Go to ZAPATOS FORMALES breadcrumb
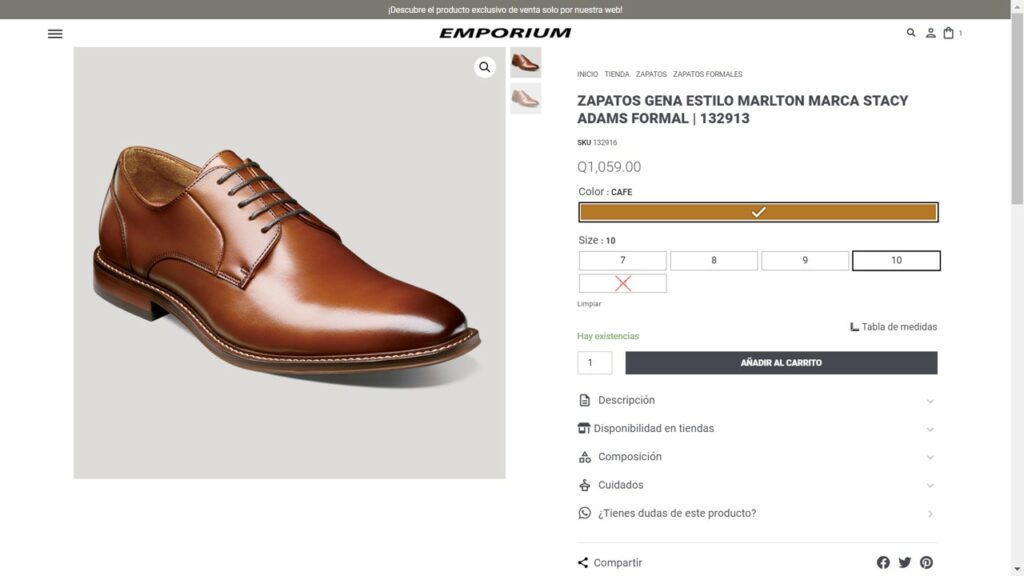1024x576 pixels. coord(707,74)
